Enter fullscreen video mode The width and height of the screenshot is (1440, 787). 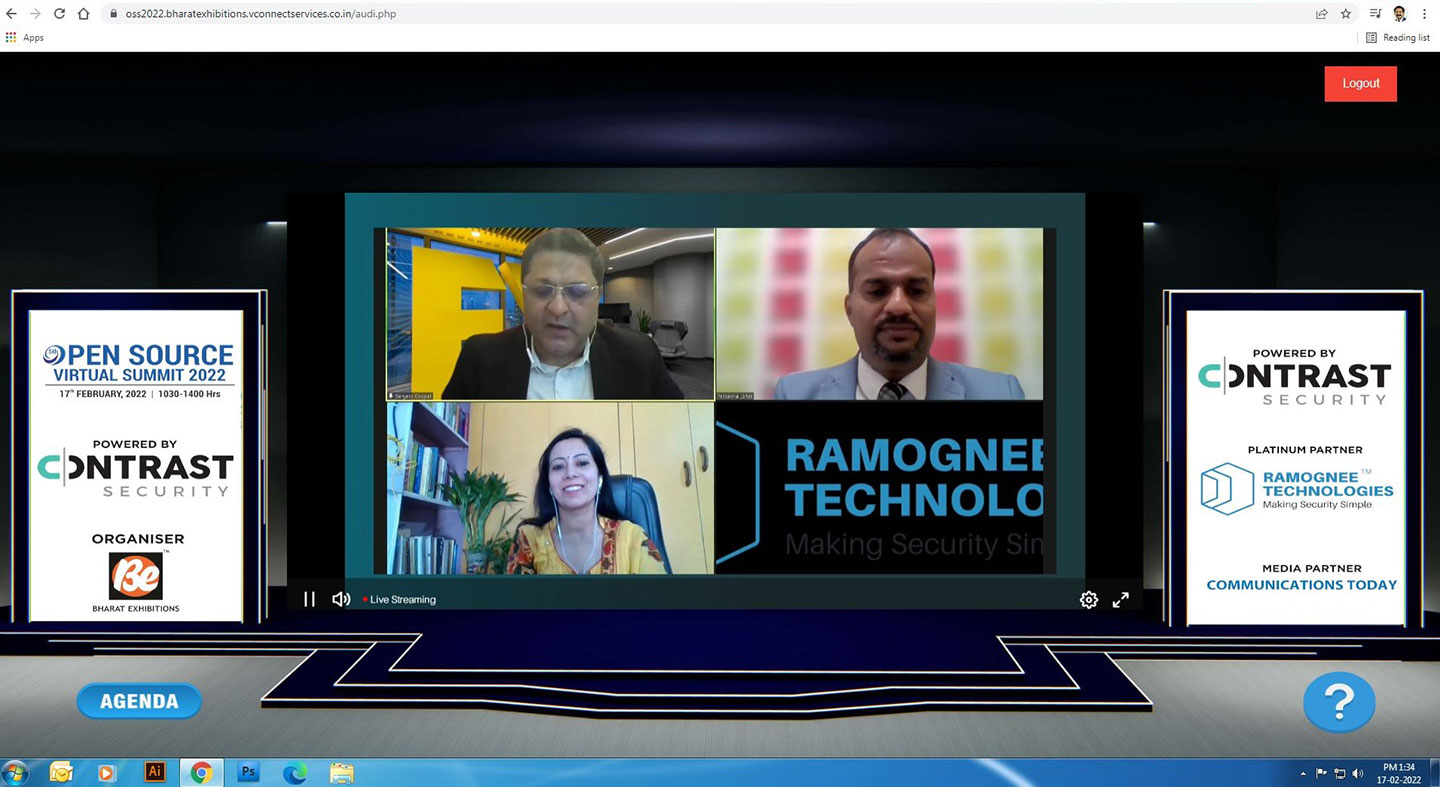click(x=1121, y=600)
